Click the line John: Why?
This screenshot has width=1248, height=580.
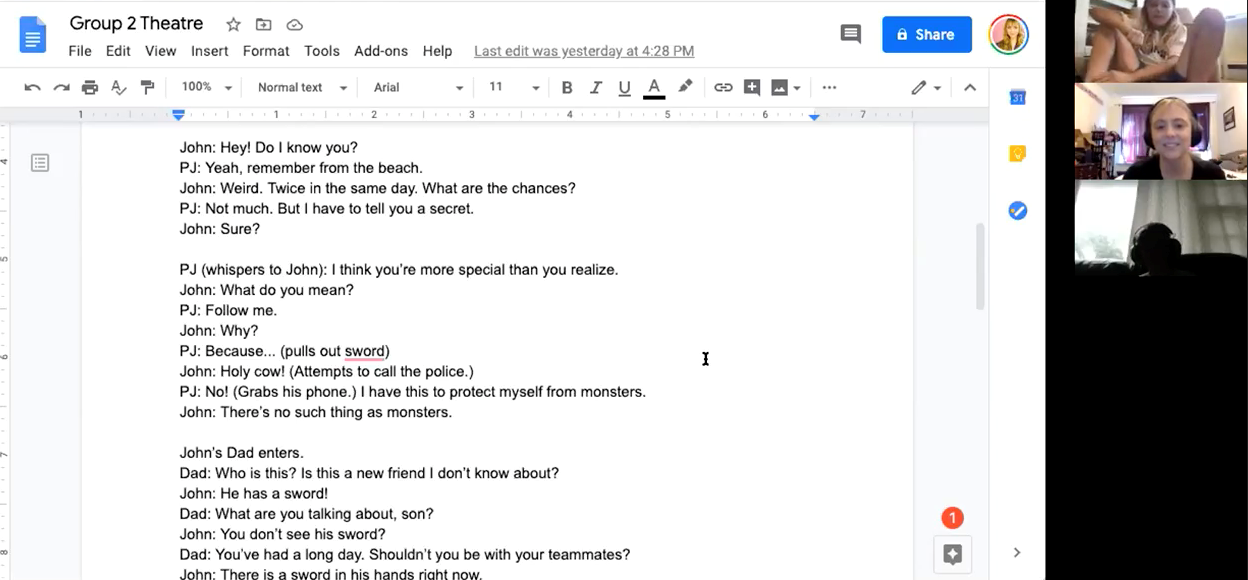219,330
